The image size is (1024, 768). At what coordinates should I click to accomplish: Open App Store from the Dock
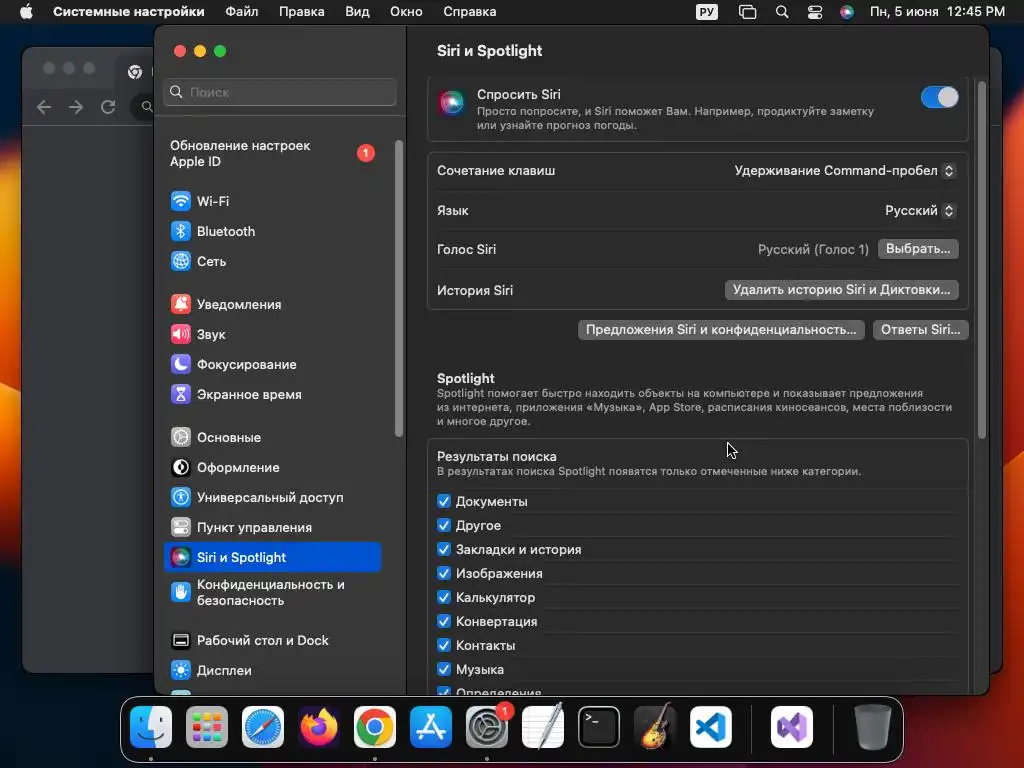(431, 727)
